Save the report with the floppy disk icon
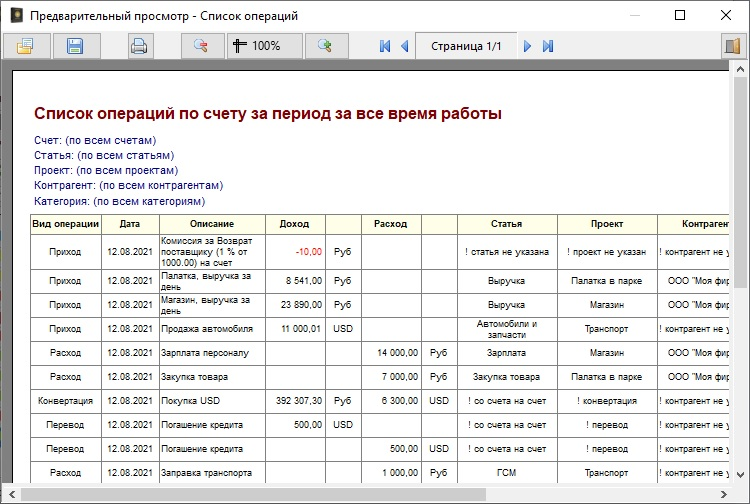 click(x=75, y=46)
